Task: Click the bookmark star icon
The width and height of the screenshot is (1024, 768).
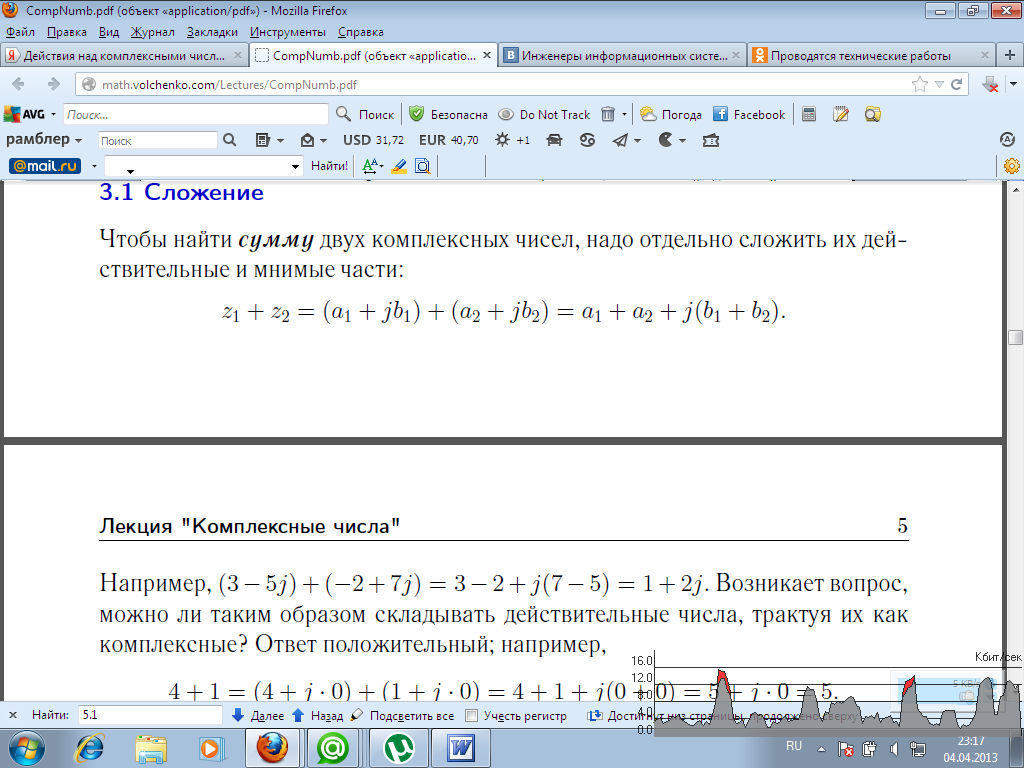Action: coord(920,84)
